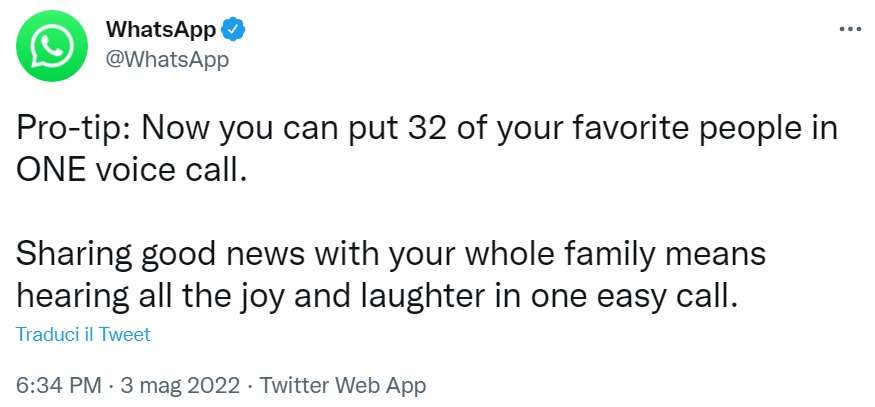Visit the @WhatsApp handle

[x=167, y=59]
